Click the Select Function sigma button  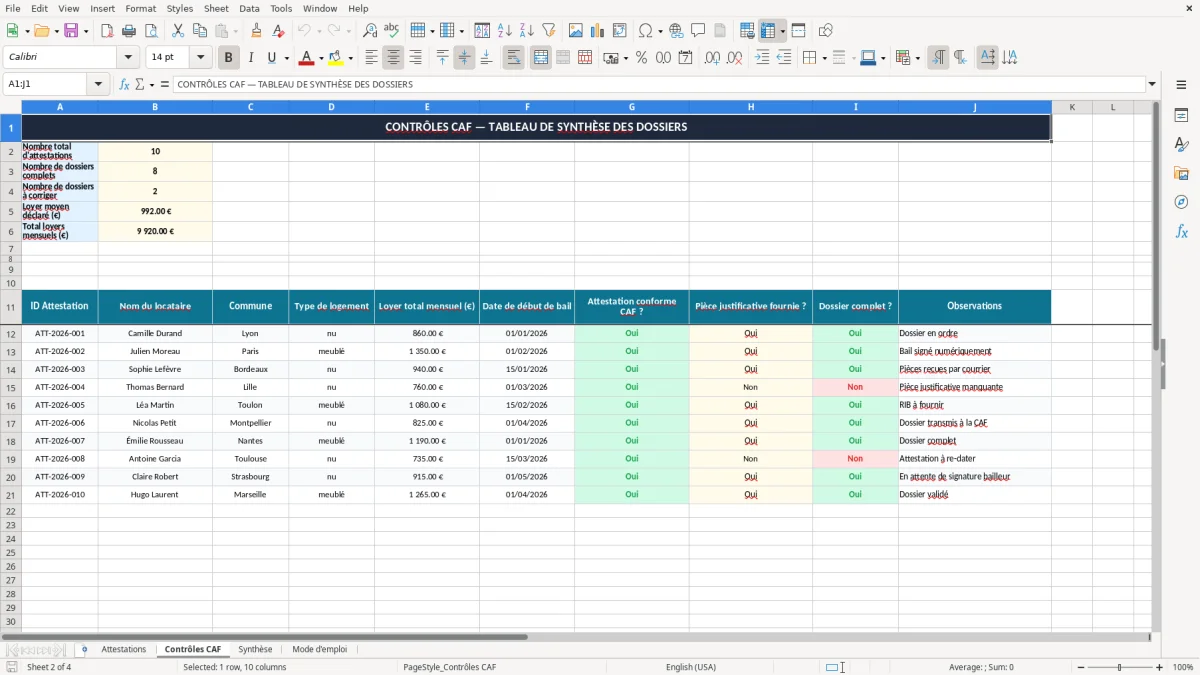click(139, 85)
